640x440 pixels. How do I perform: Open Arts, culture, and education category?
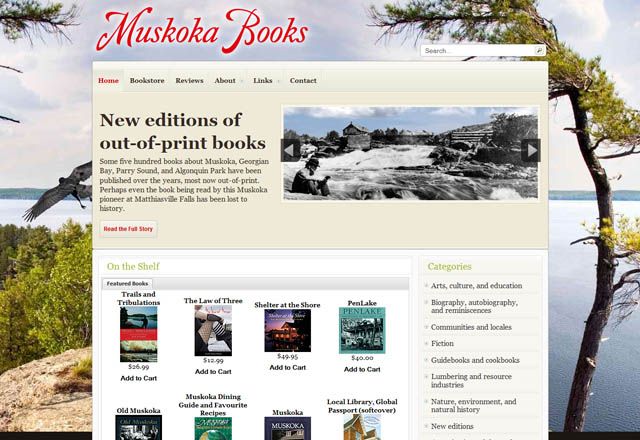(x=476, y=286)
